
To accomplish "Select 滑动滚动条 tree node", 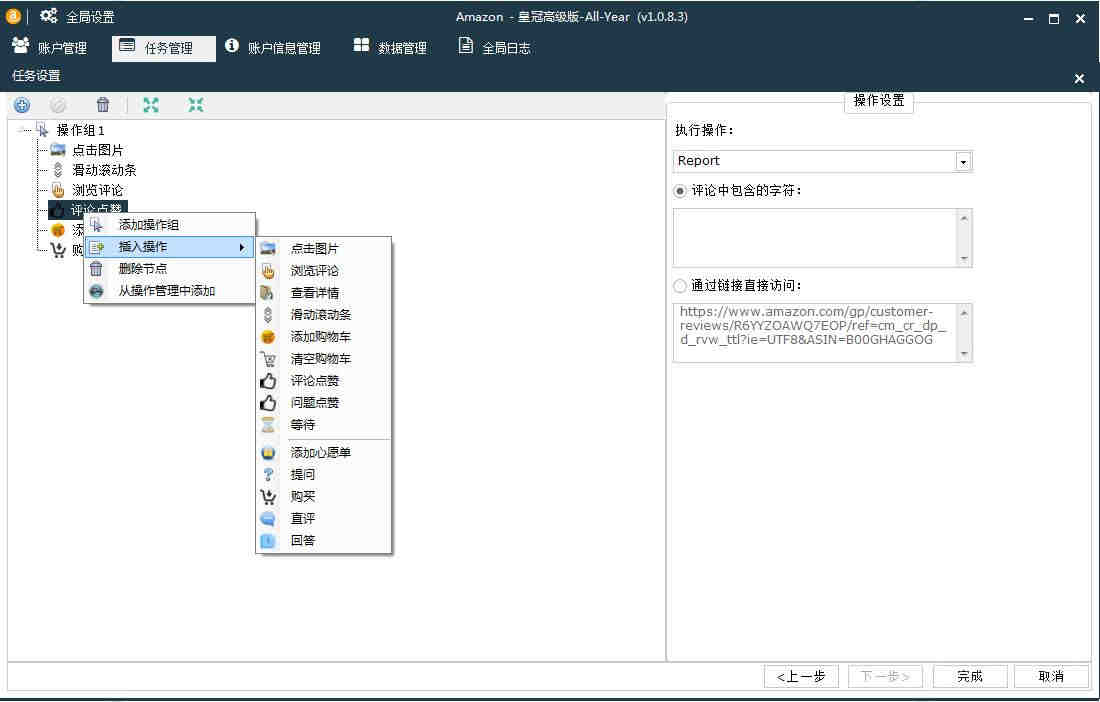I will (x=105, y=170).
